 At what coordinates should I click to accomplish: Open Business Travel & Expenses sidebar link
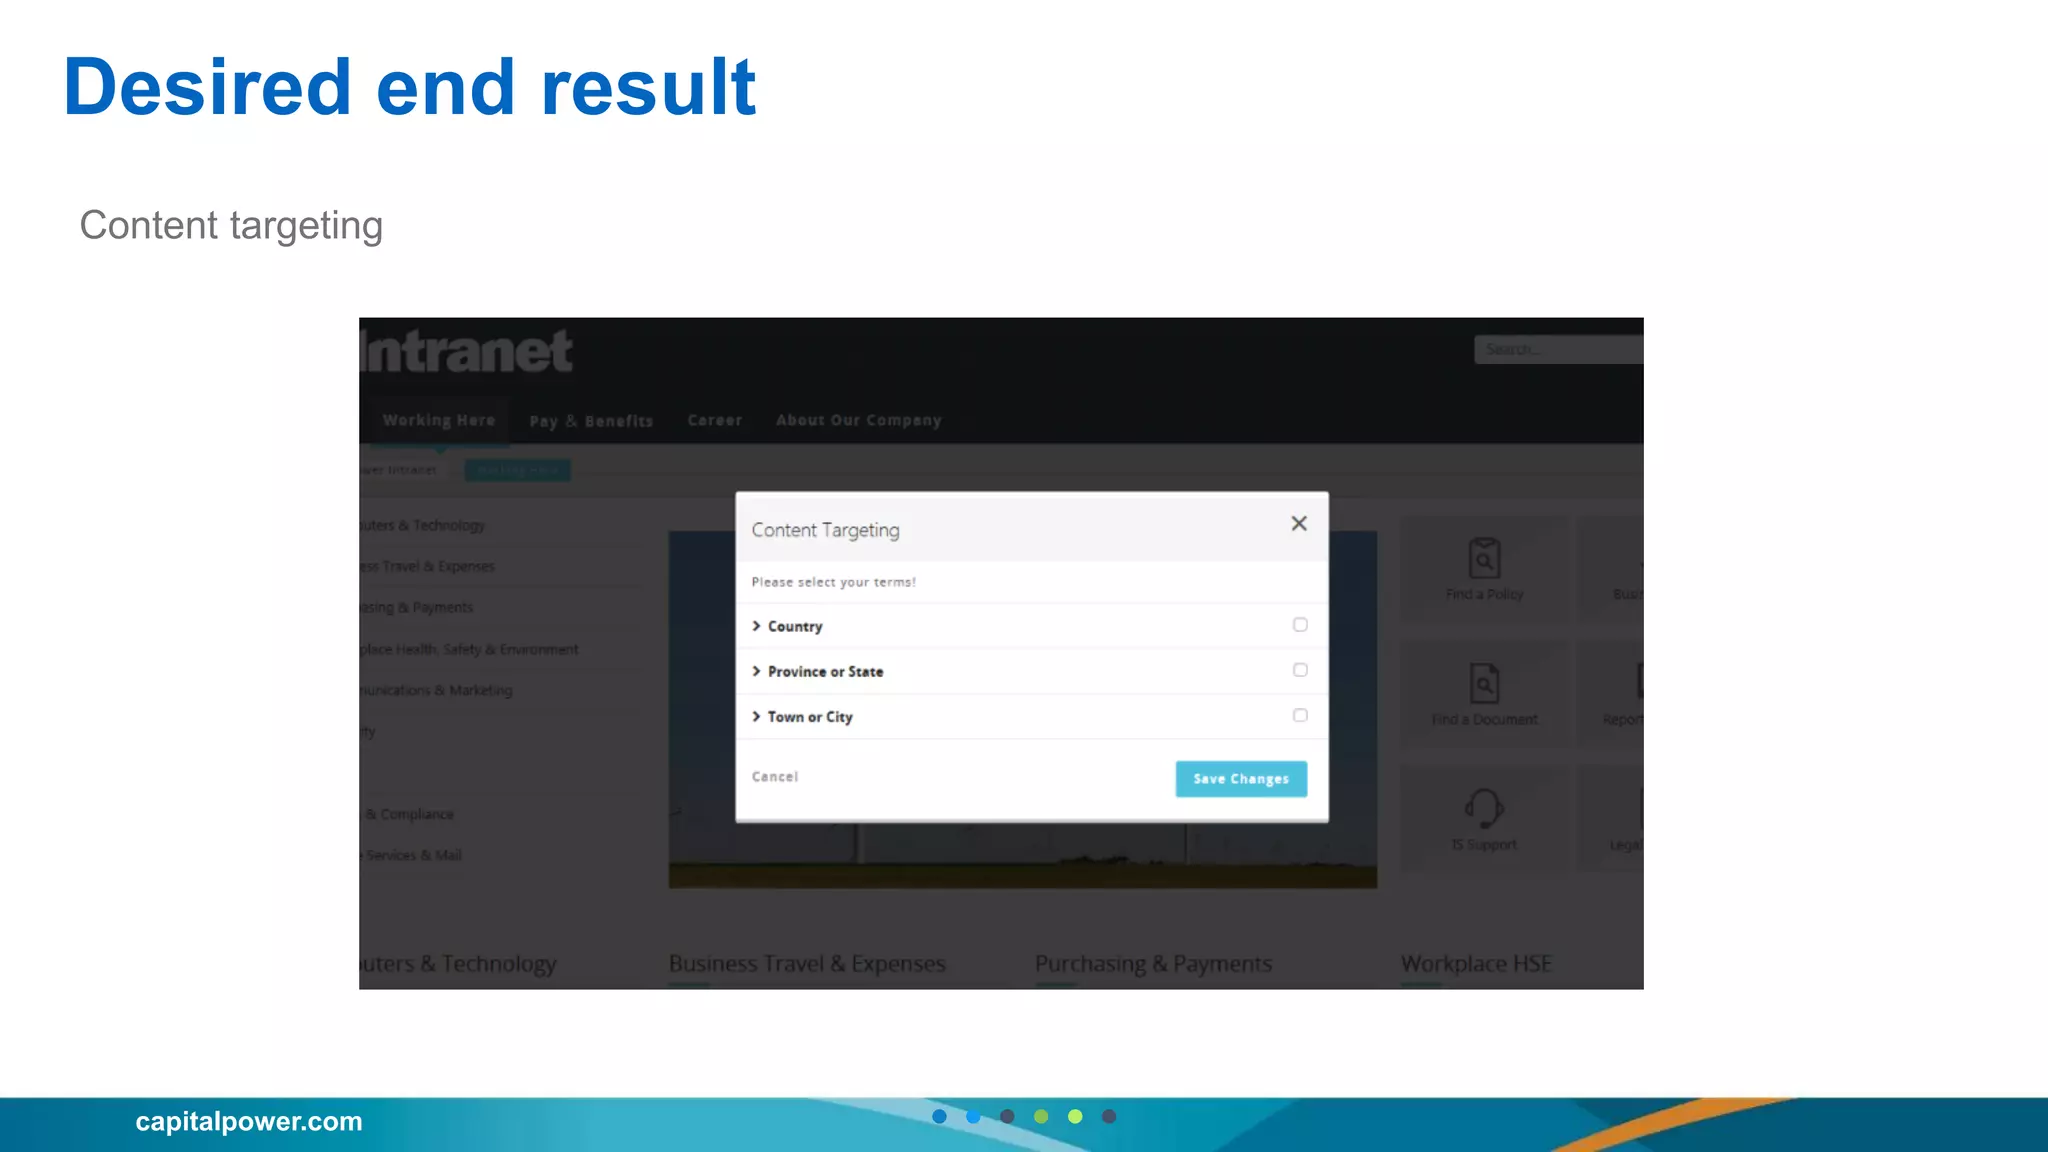coord(428,566)
